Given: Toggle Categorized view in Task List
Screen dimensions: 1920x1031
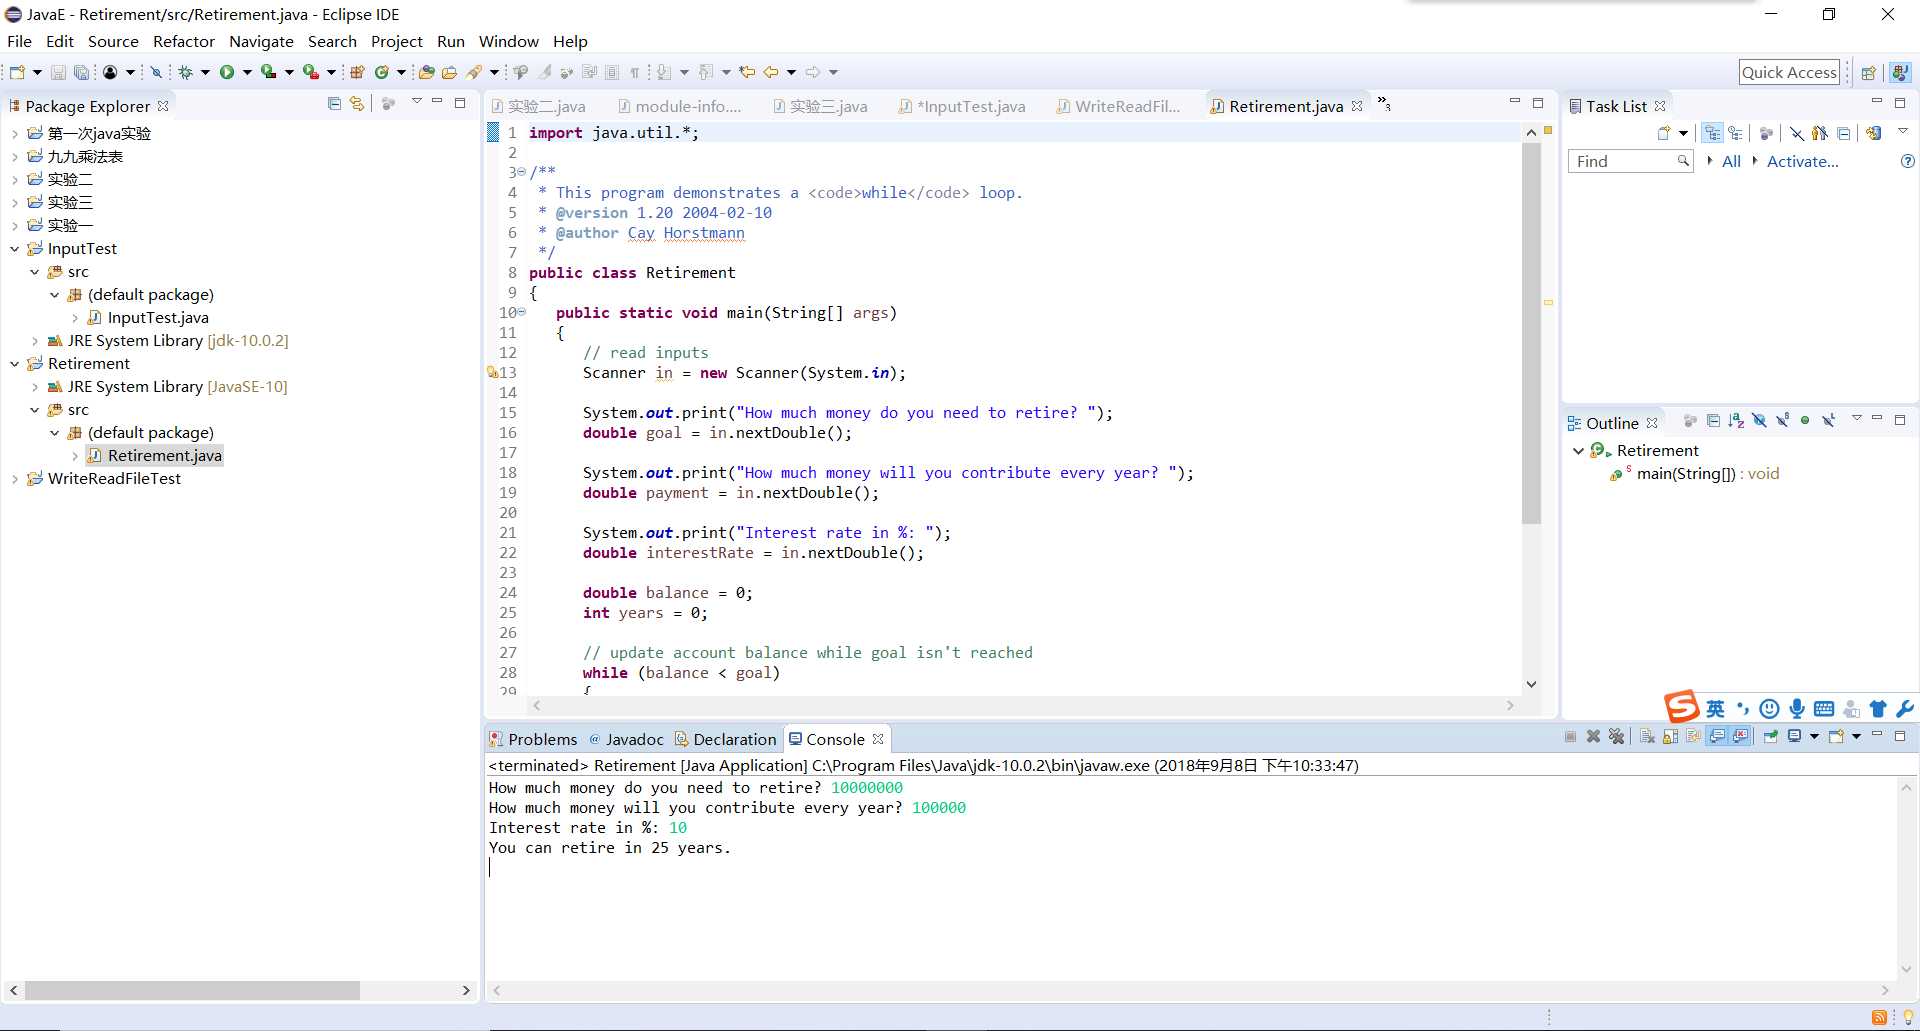Looking at the screenshot, I should (1713, 133).
